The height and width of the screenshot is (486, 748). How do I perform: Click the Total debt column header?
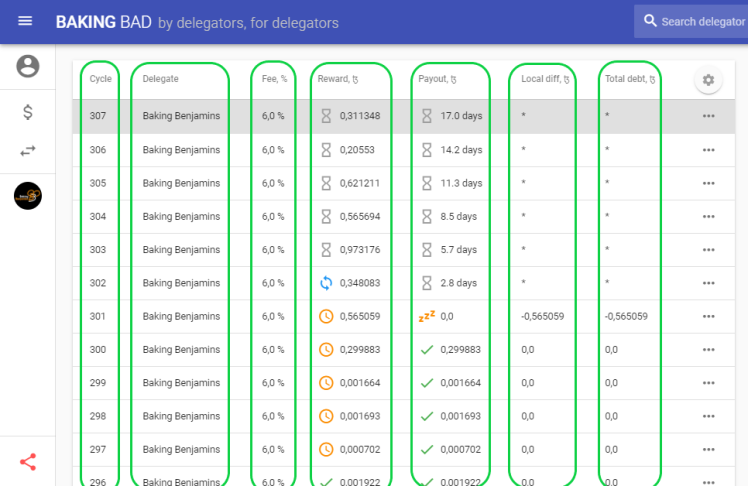(x=630, y=79)
